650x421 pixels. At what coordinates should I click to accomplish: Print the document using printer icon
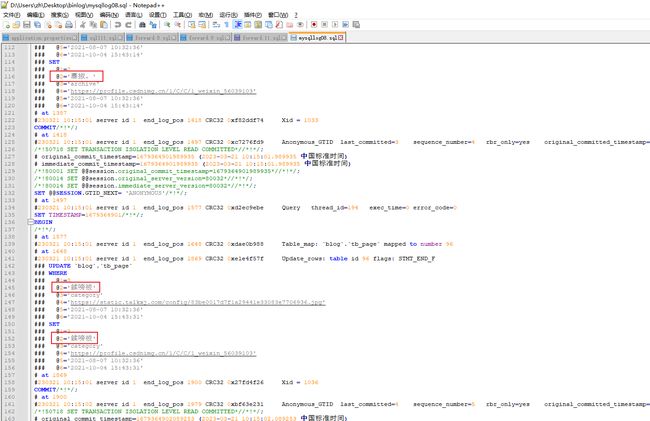point(69,25)
